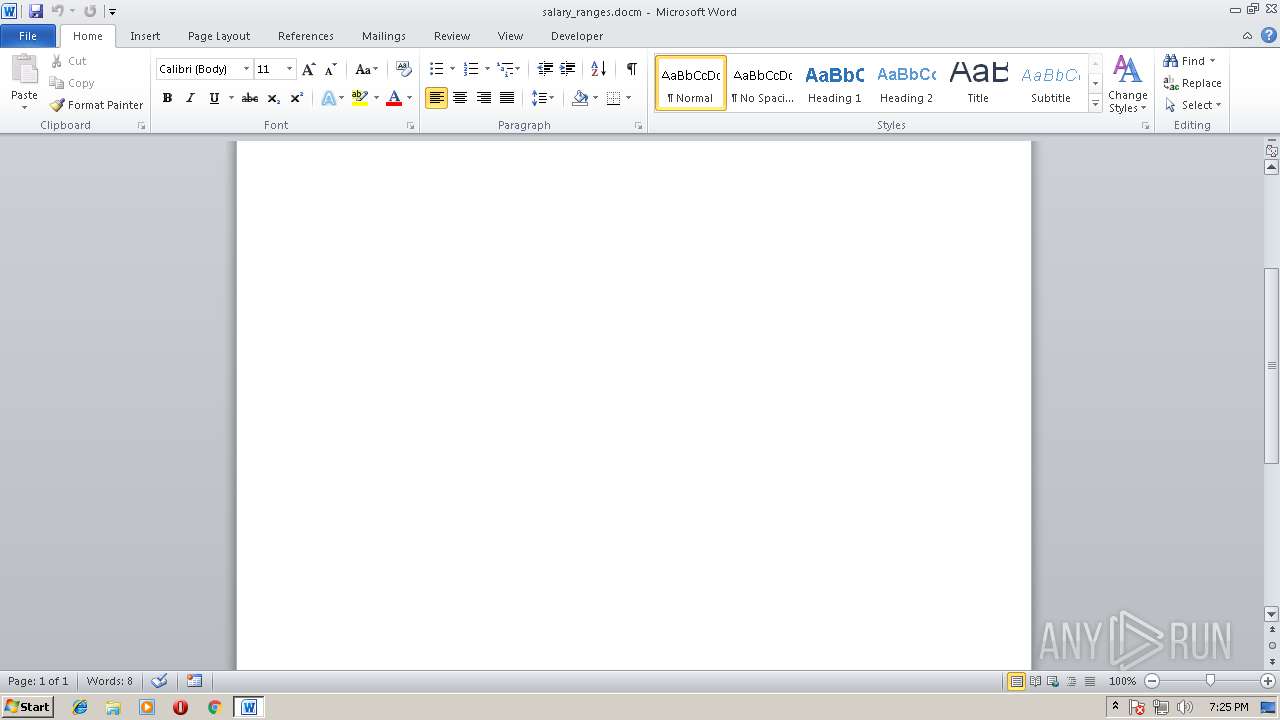Open Paragraph dialog launcher
1280x720 pixels.
[638, 126]
